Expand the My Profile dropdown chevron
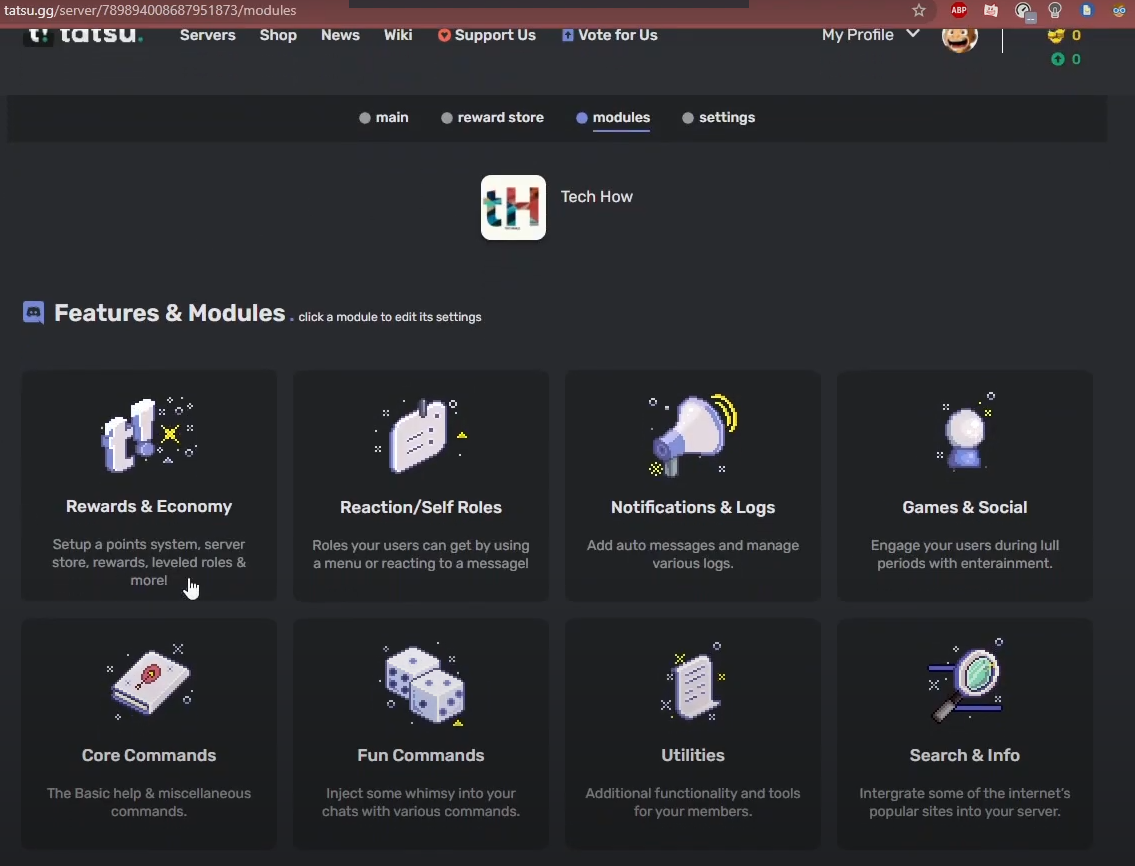Screen dimensions: 1135x866 913,34
